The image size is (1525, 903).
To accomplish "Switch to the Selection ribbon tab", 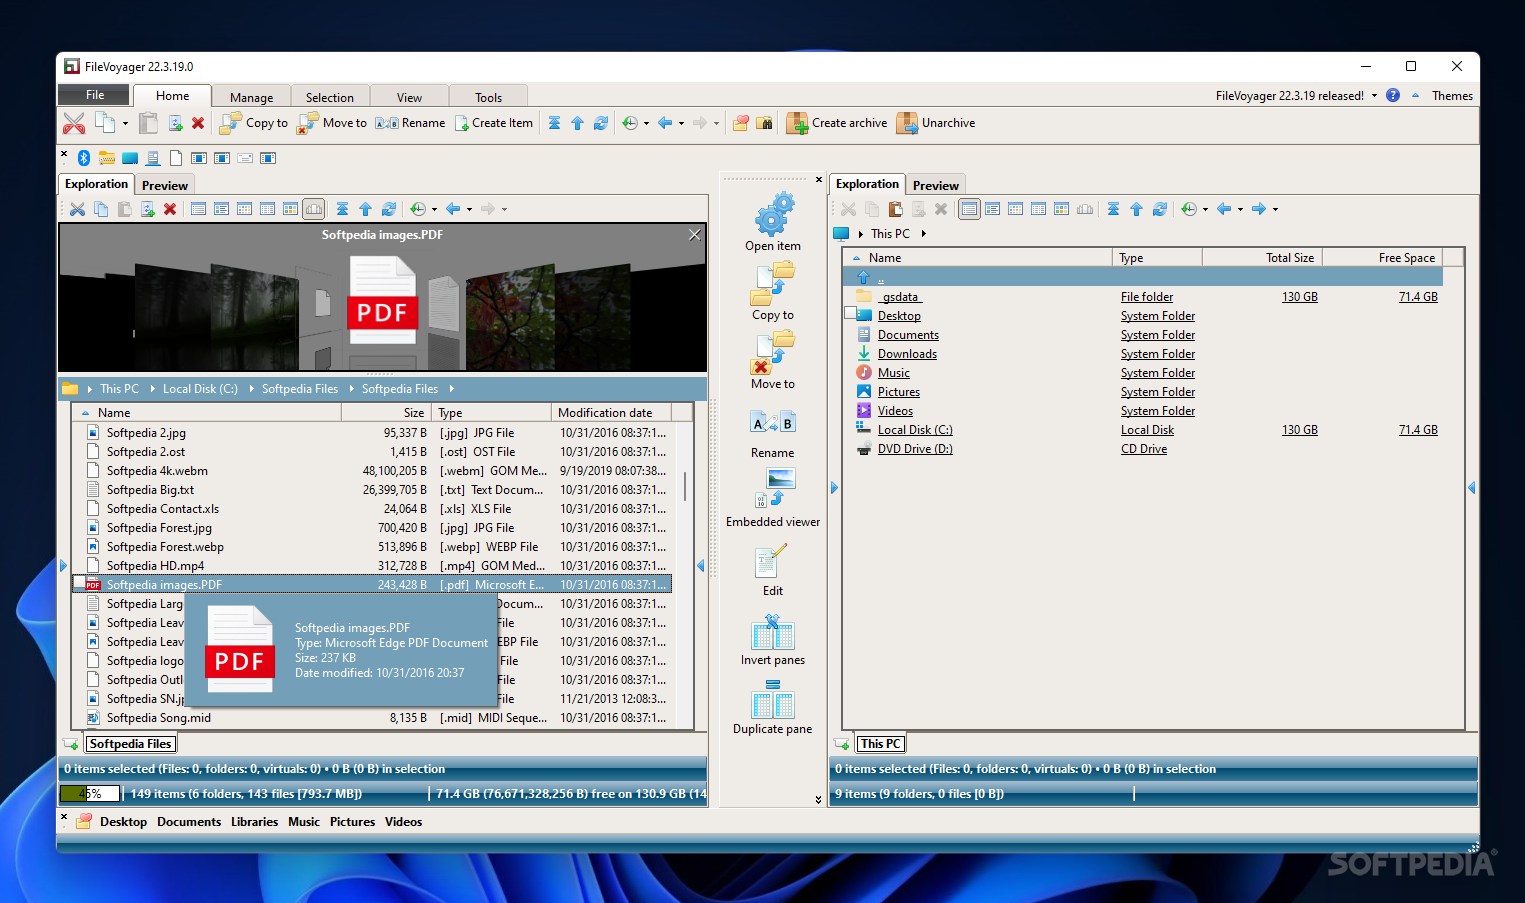I will (329, 97).
